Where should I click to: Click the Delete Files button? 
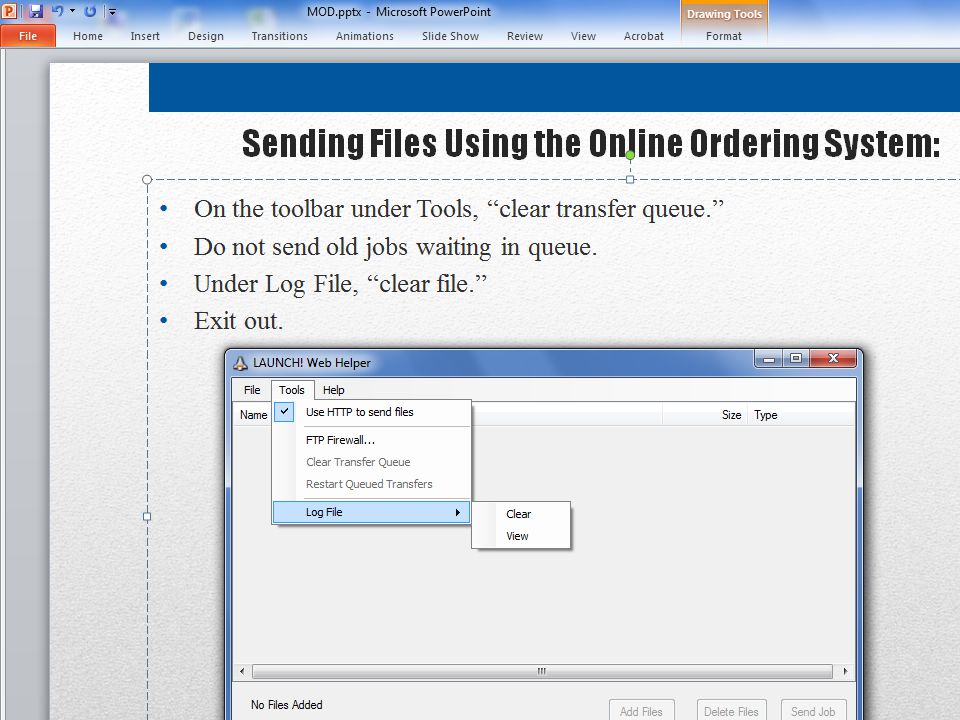[x=731, y=711]
